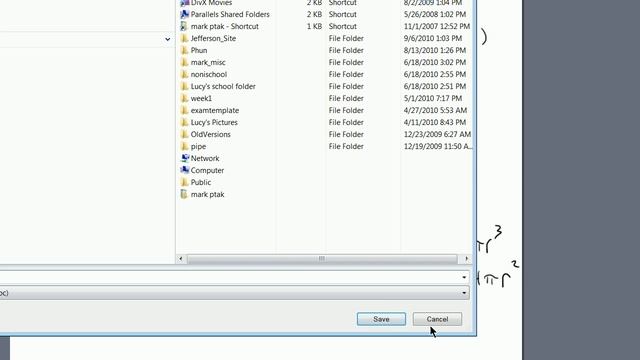The height and width of the screenshot is (360, 640).
Task: Click the date 11/1/2007 12:52 PM
Action: coord(437,26)
